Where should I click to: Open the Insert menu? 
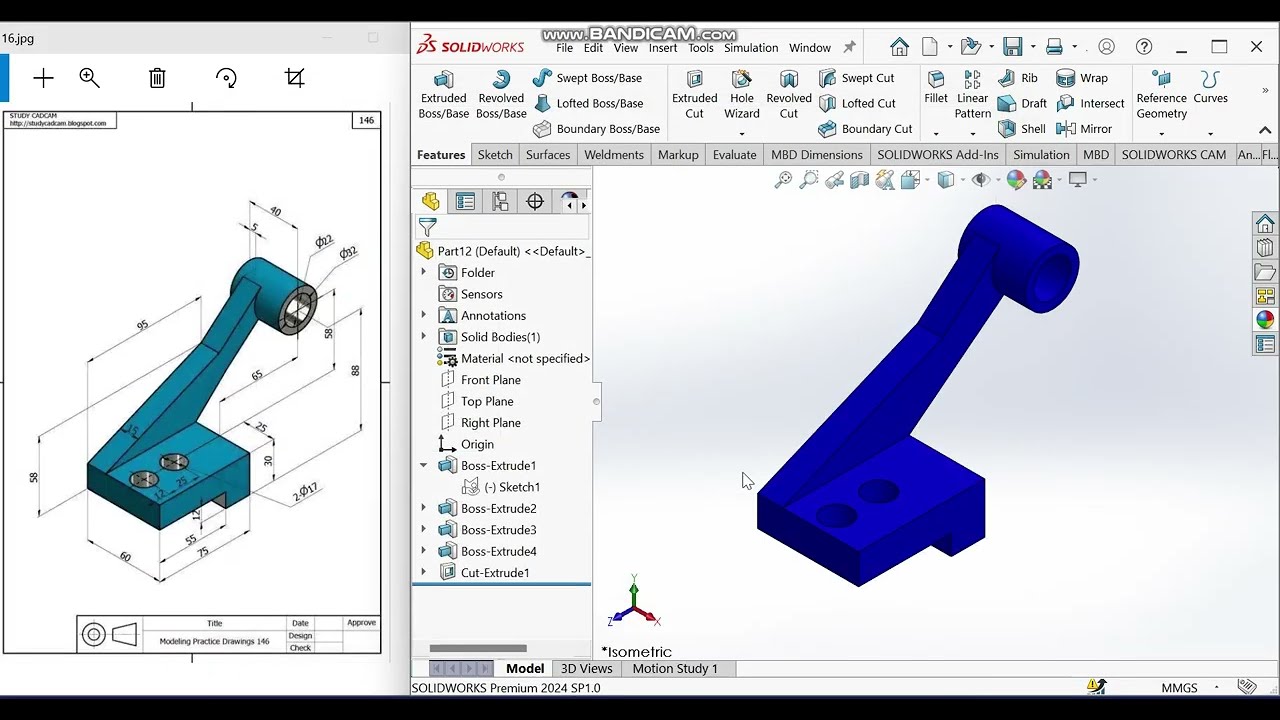pyautogui.click(x=663, y=48)
